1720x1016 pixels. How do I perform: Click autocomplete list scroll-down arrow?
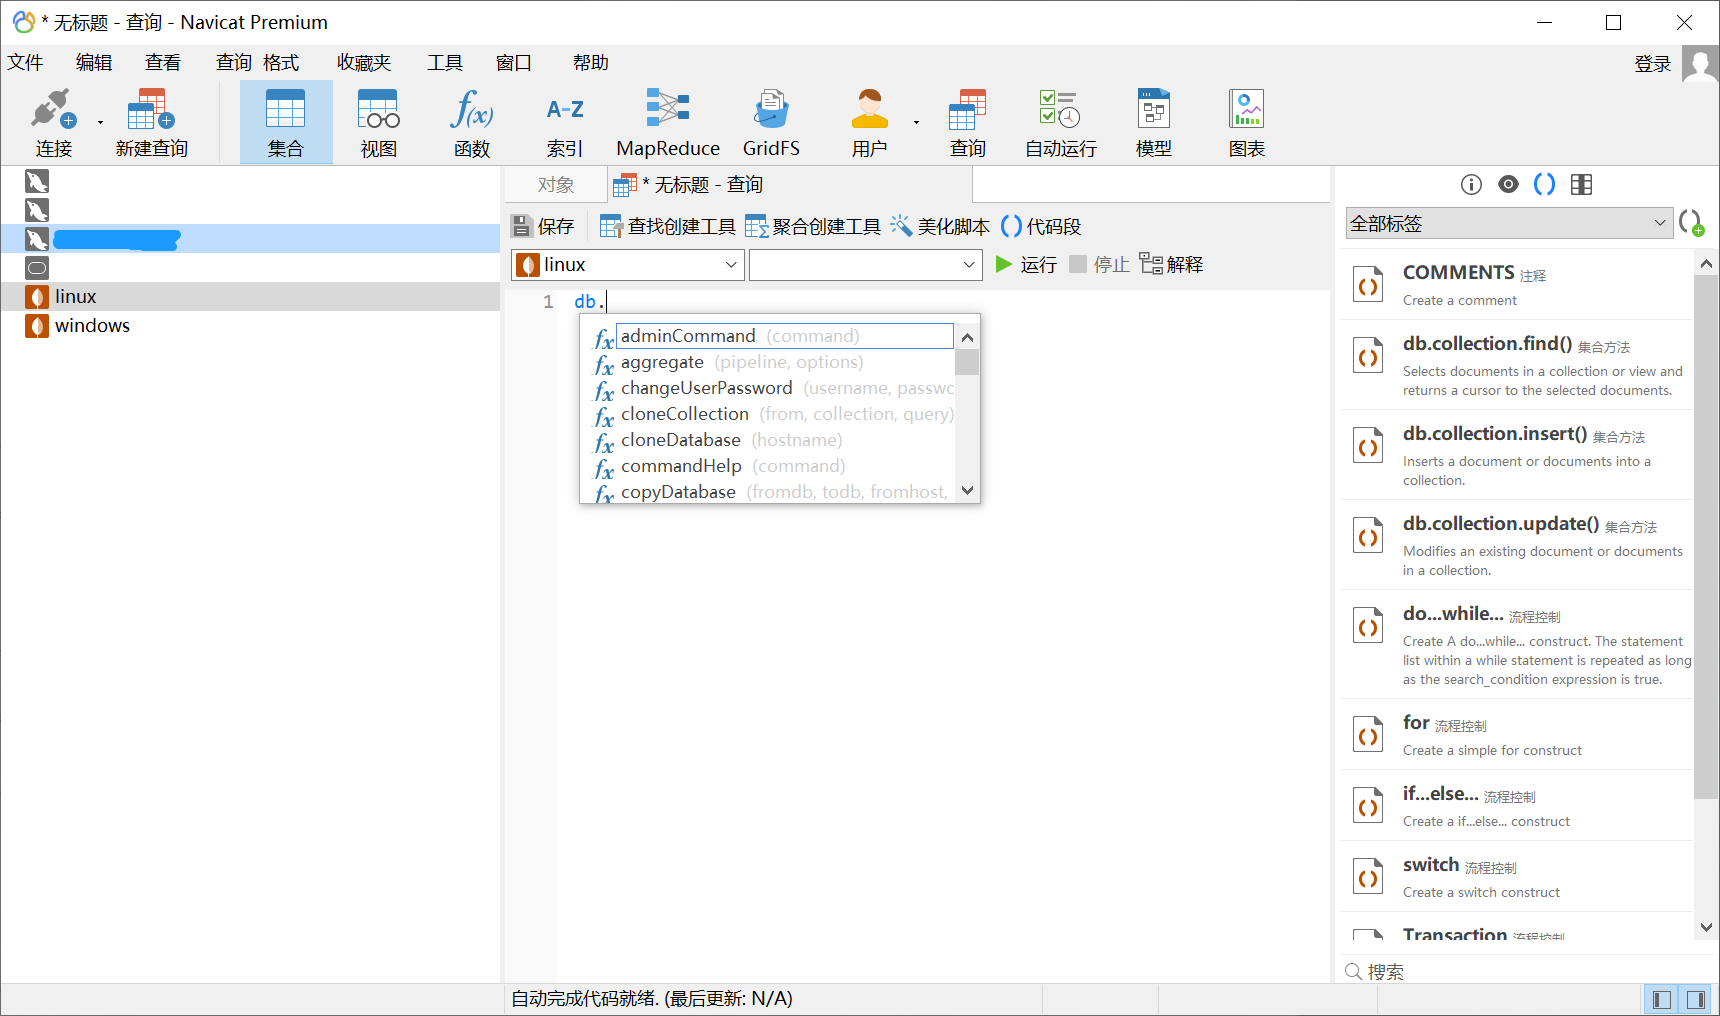click(x=967, y=490)
